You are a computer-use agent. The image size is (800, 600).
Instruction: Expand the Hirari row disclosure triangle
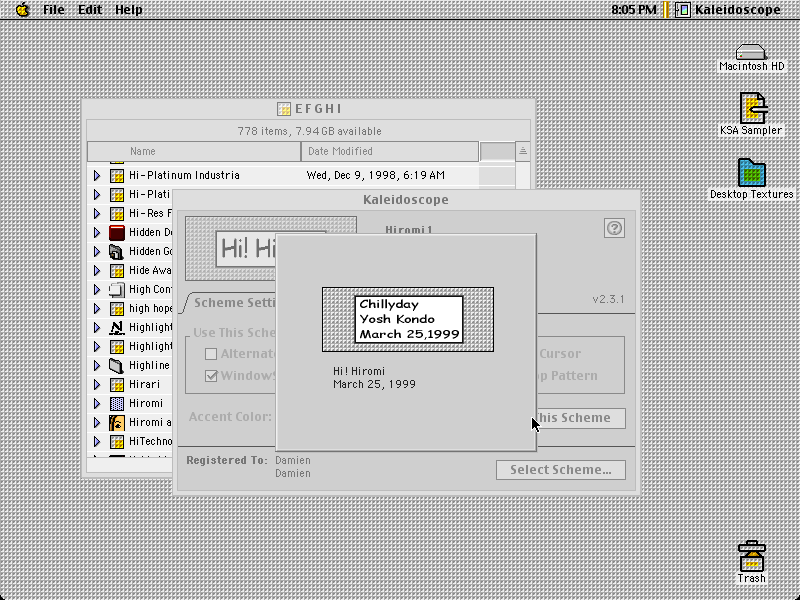[97, 385]
